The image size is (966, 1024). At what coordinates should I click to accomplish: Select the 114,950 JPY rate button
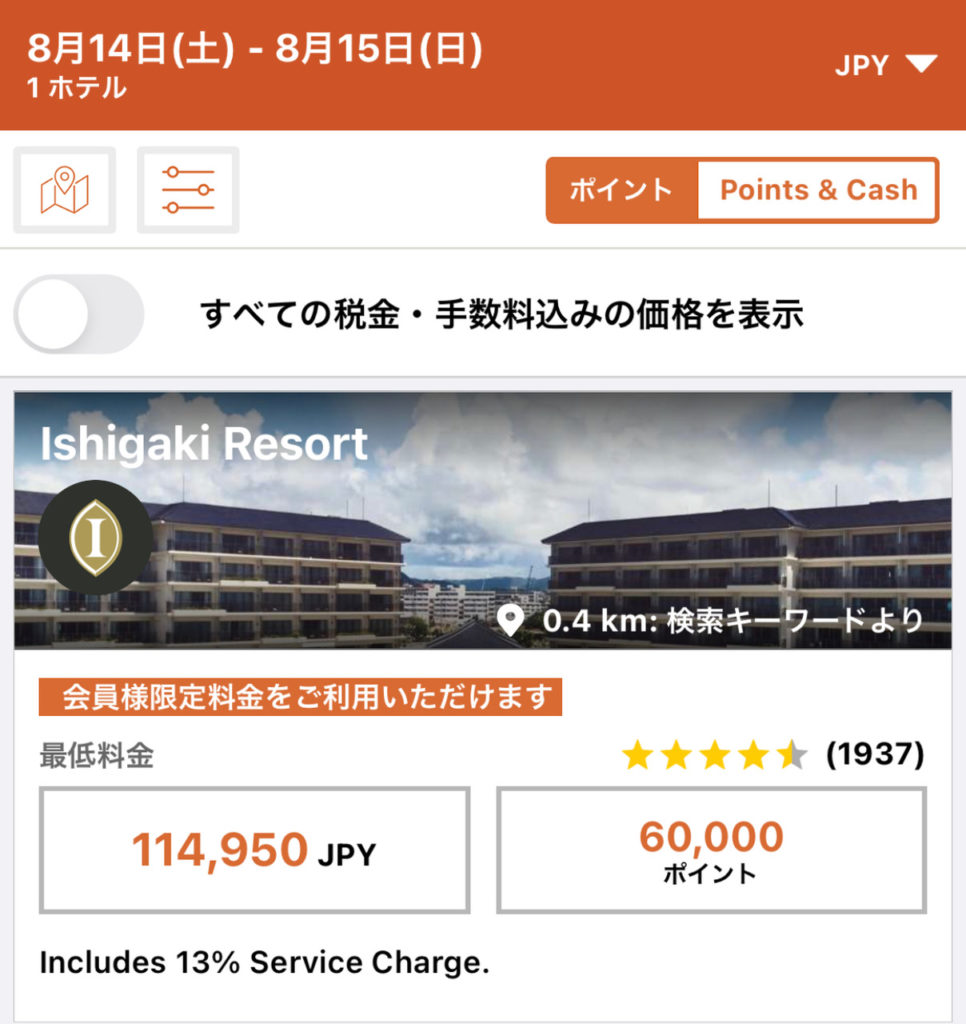click(x=254, y=850)
